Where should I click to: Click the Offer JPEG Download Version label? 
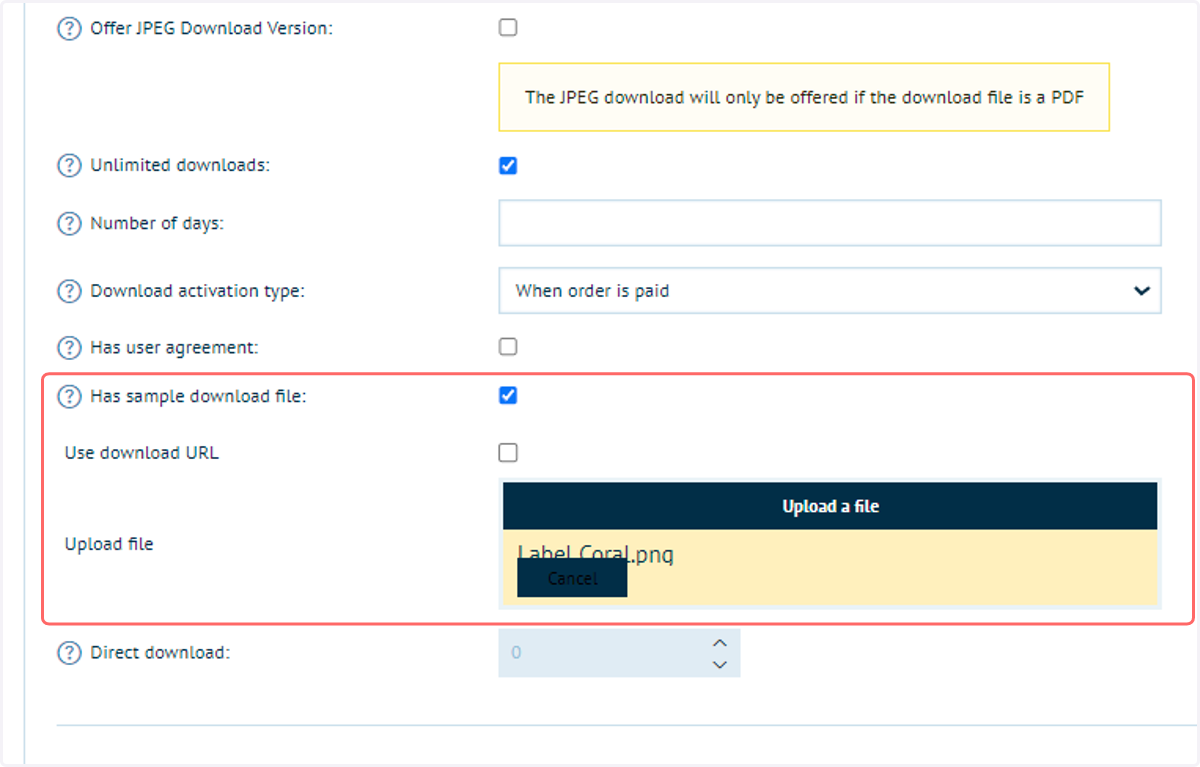click(212, 28)
